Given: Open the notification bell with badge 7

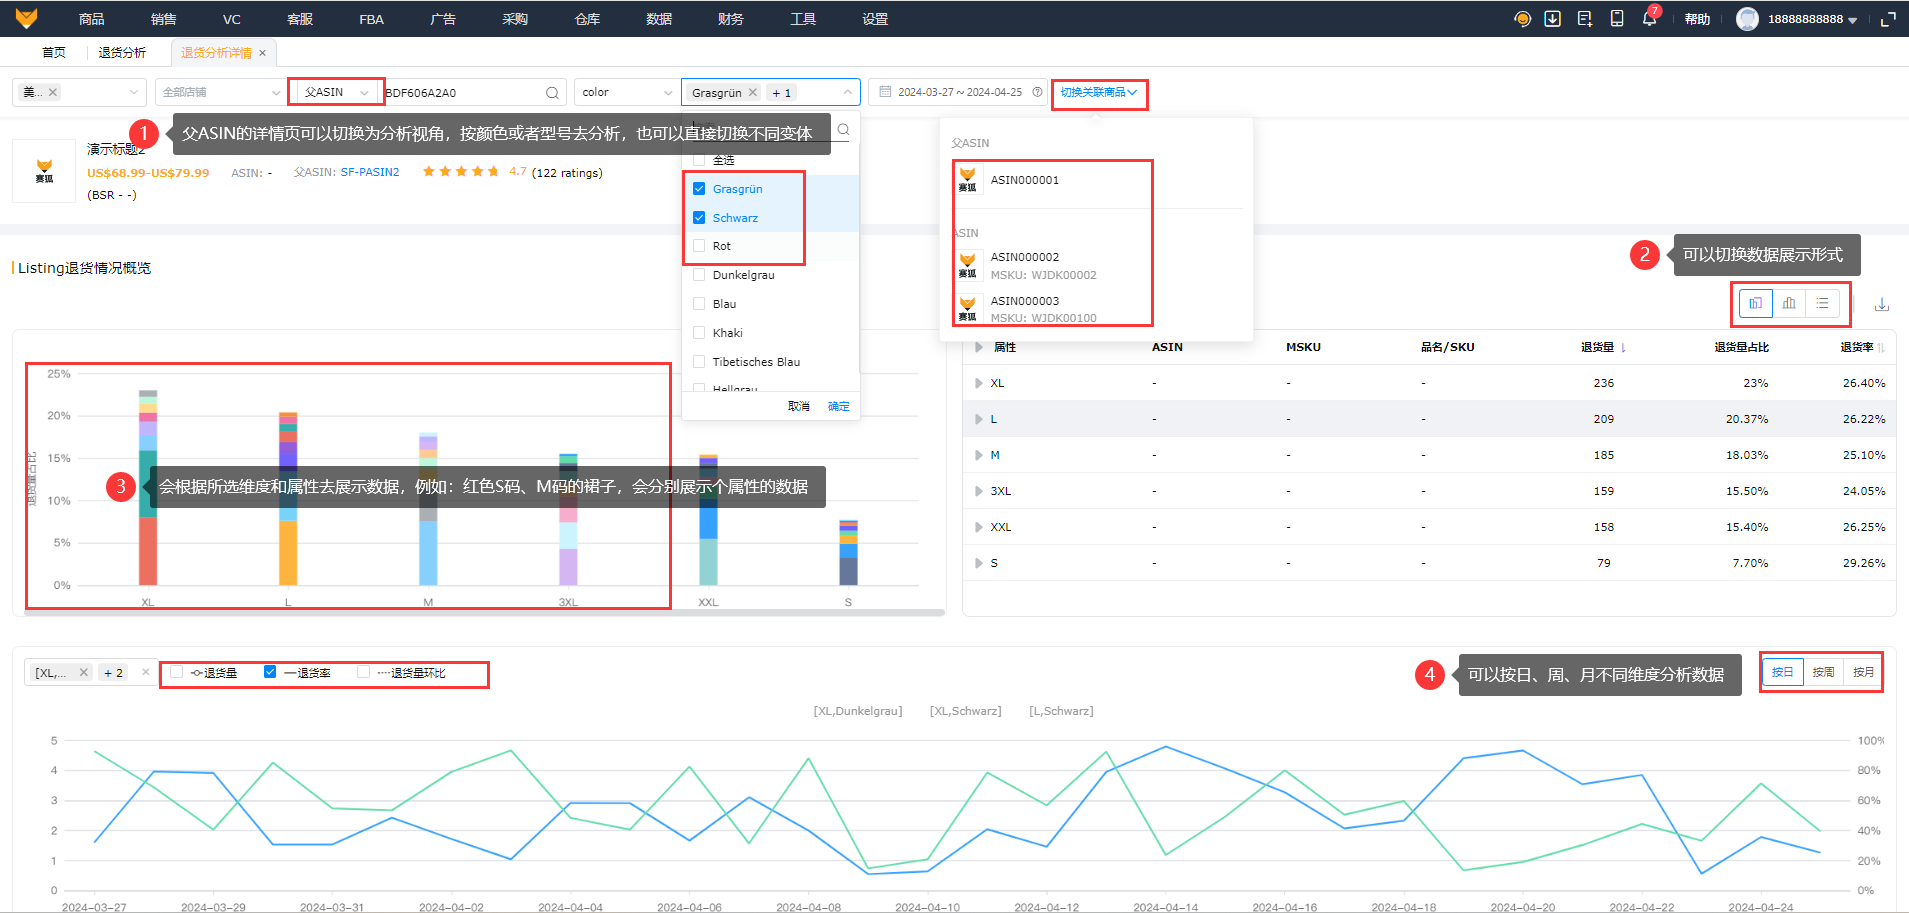Looking at the screenshot, I should click(1649, 19).
